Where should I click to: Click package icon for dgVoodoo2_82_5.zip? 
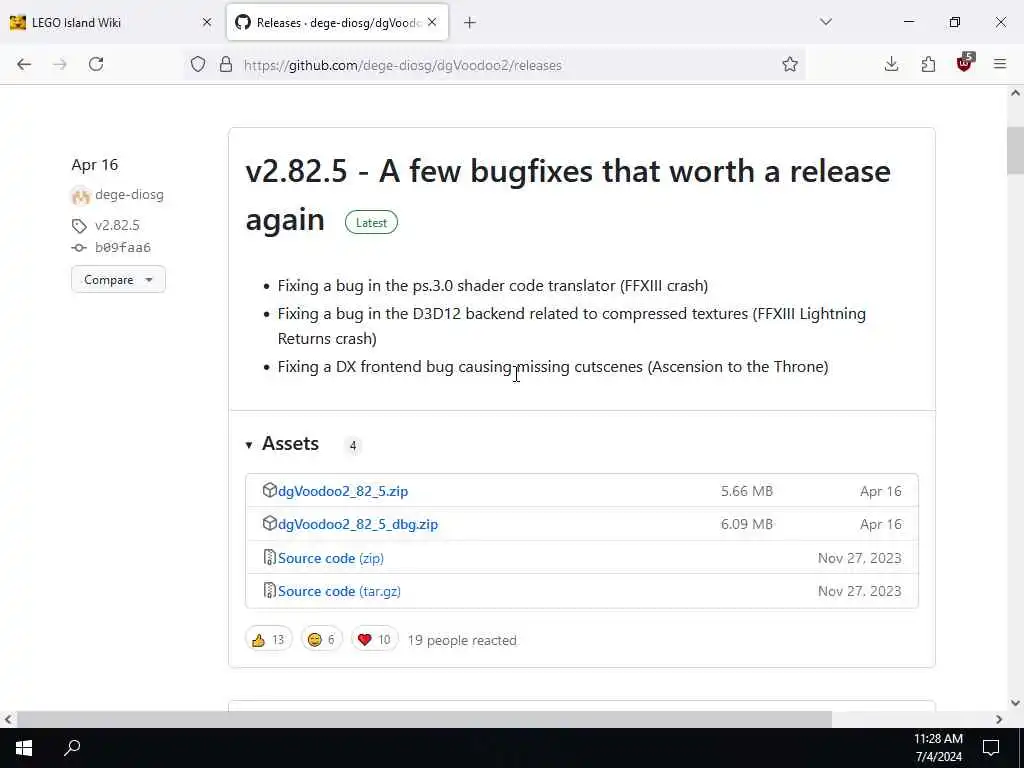[269, 490]
